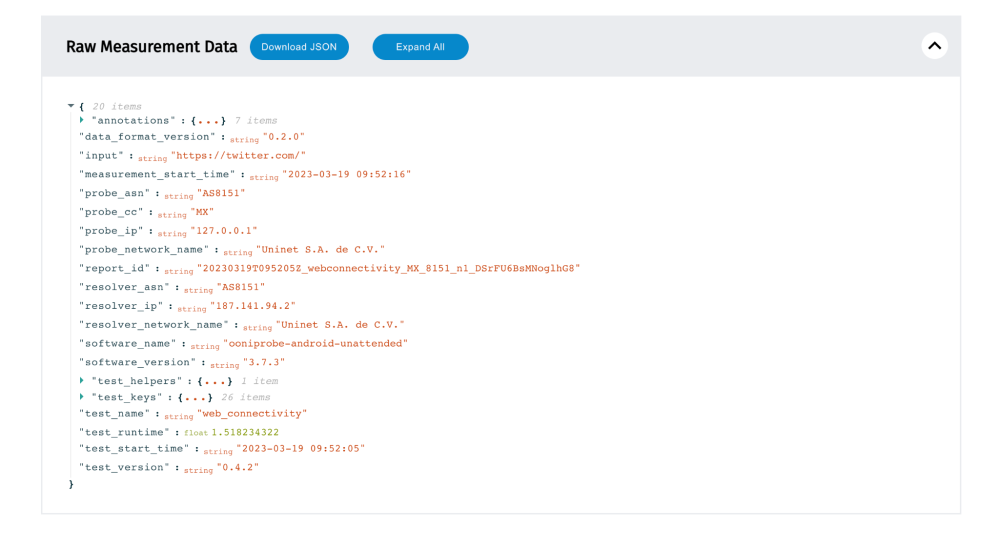Click the report_id value string
The height and width of the screenshot is (536, 1000).
tap(388, 268)
